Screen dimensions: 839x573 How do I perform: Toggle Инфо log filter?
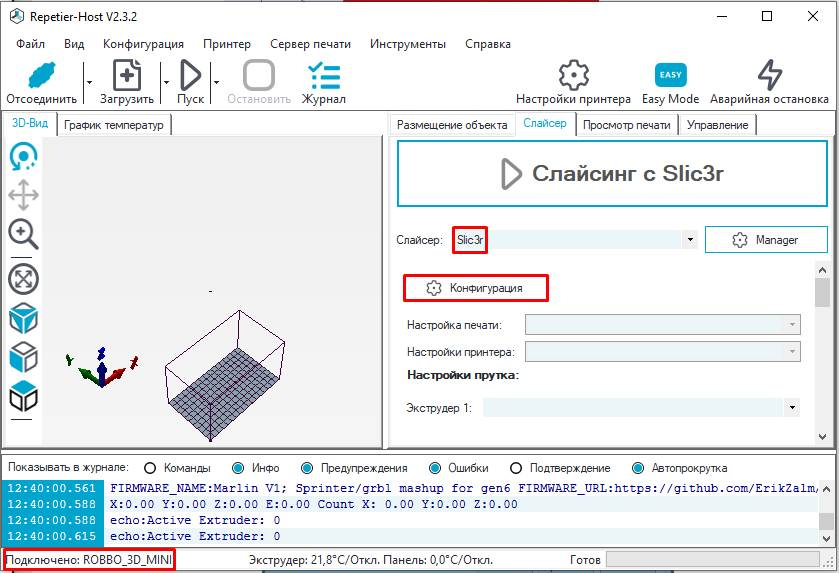click(238, 468)
